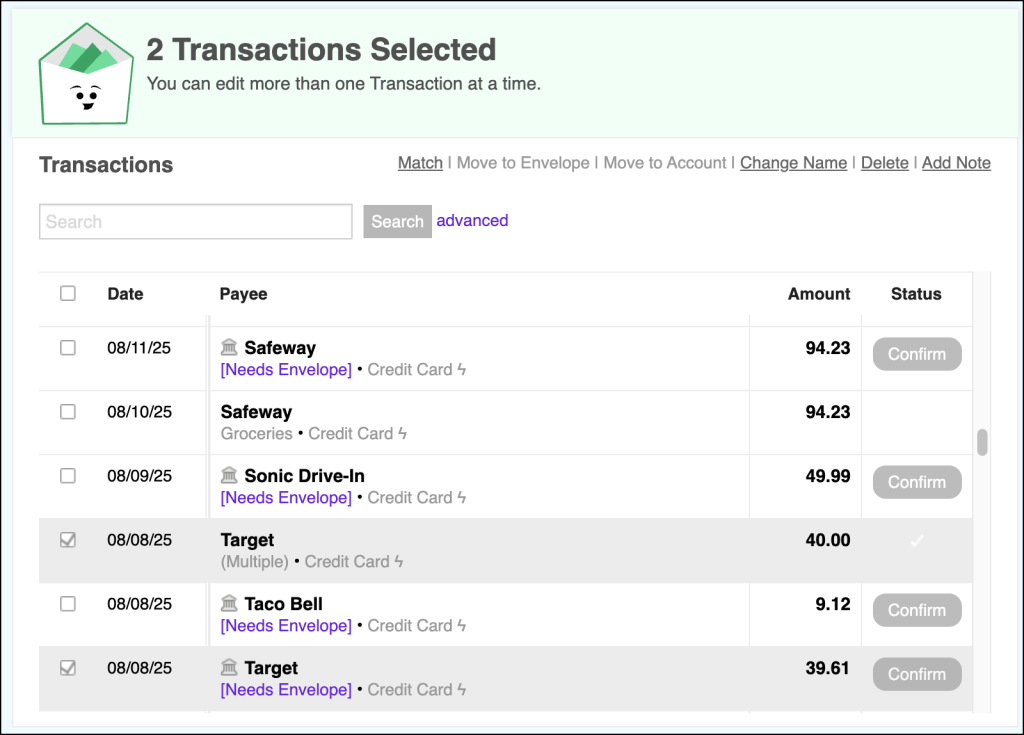Click the 2 Transactions Selected heading

pos(321,50)
